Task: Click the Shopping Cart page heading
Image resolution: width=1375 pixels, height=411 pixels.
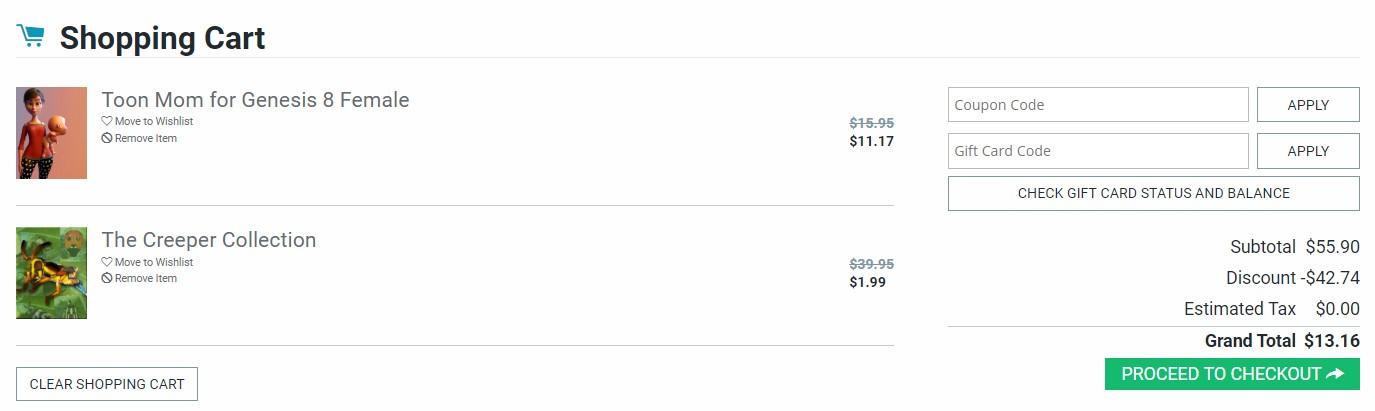Action: pos(162,38)
